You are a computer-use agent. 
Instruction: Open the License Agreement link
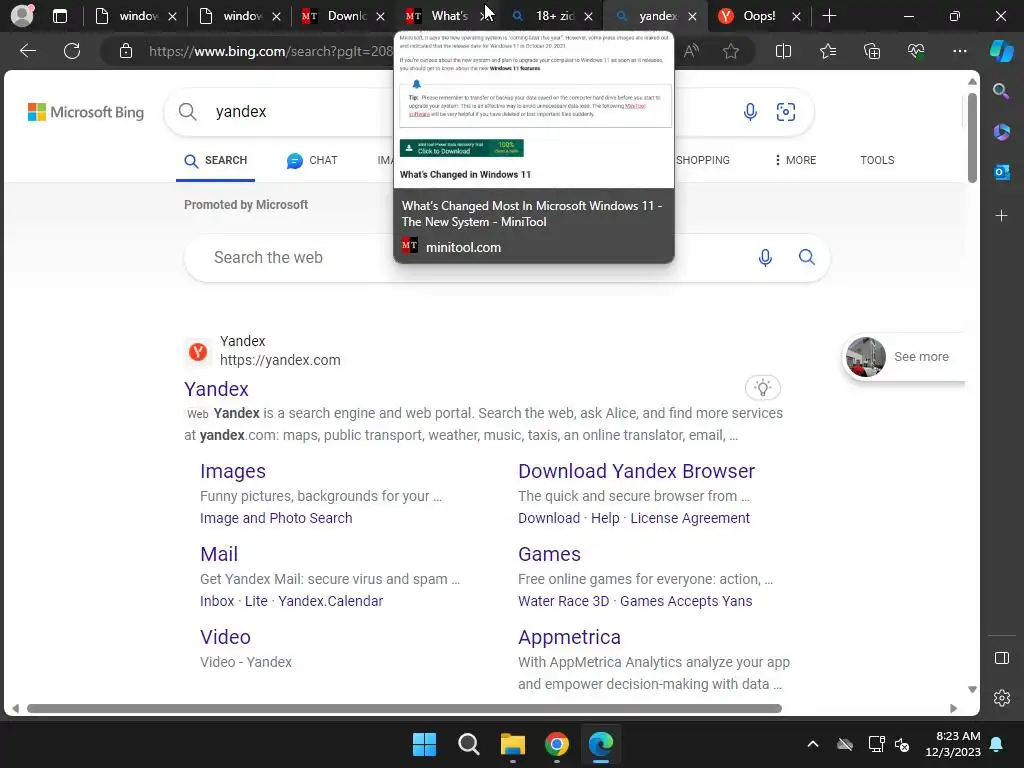pos(690,518)
